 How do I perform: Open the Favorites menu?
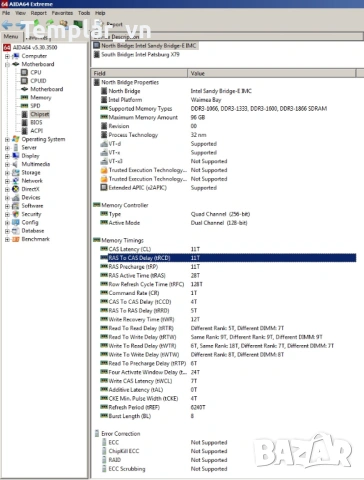pyautogui.click(x=62, y=13)
